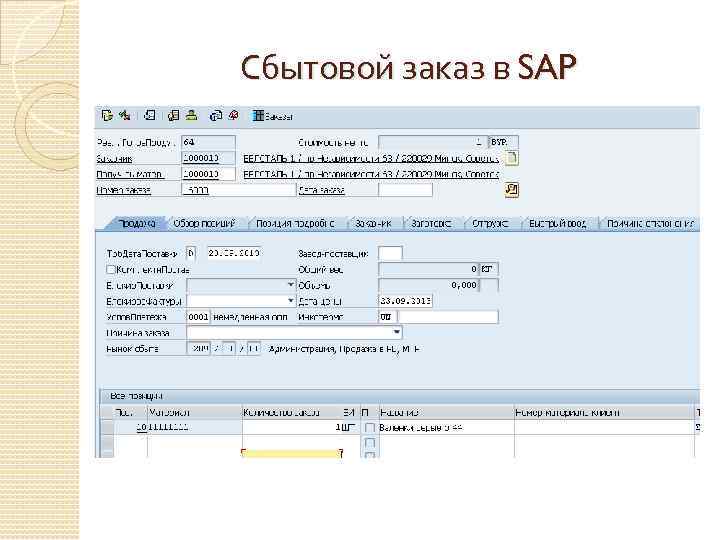Click the description cell Валенки серые
Image resolution: width=720 pixels, height=540 pixels.
[445, 428]
